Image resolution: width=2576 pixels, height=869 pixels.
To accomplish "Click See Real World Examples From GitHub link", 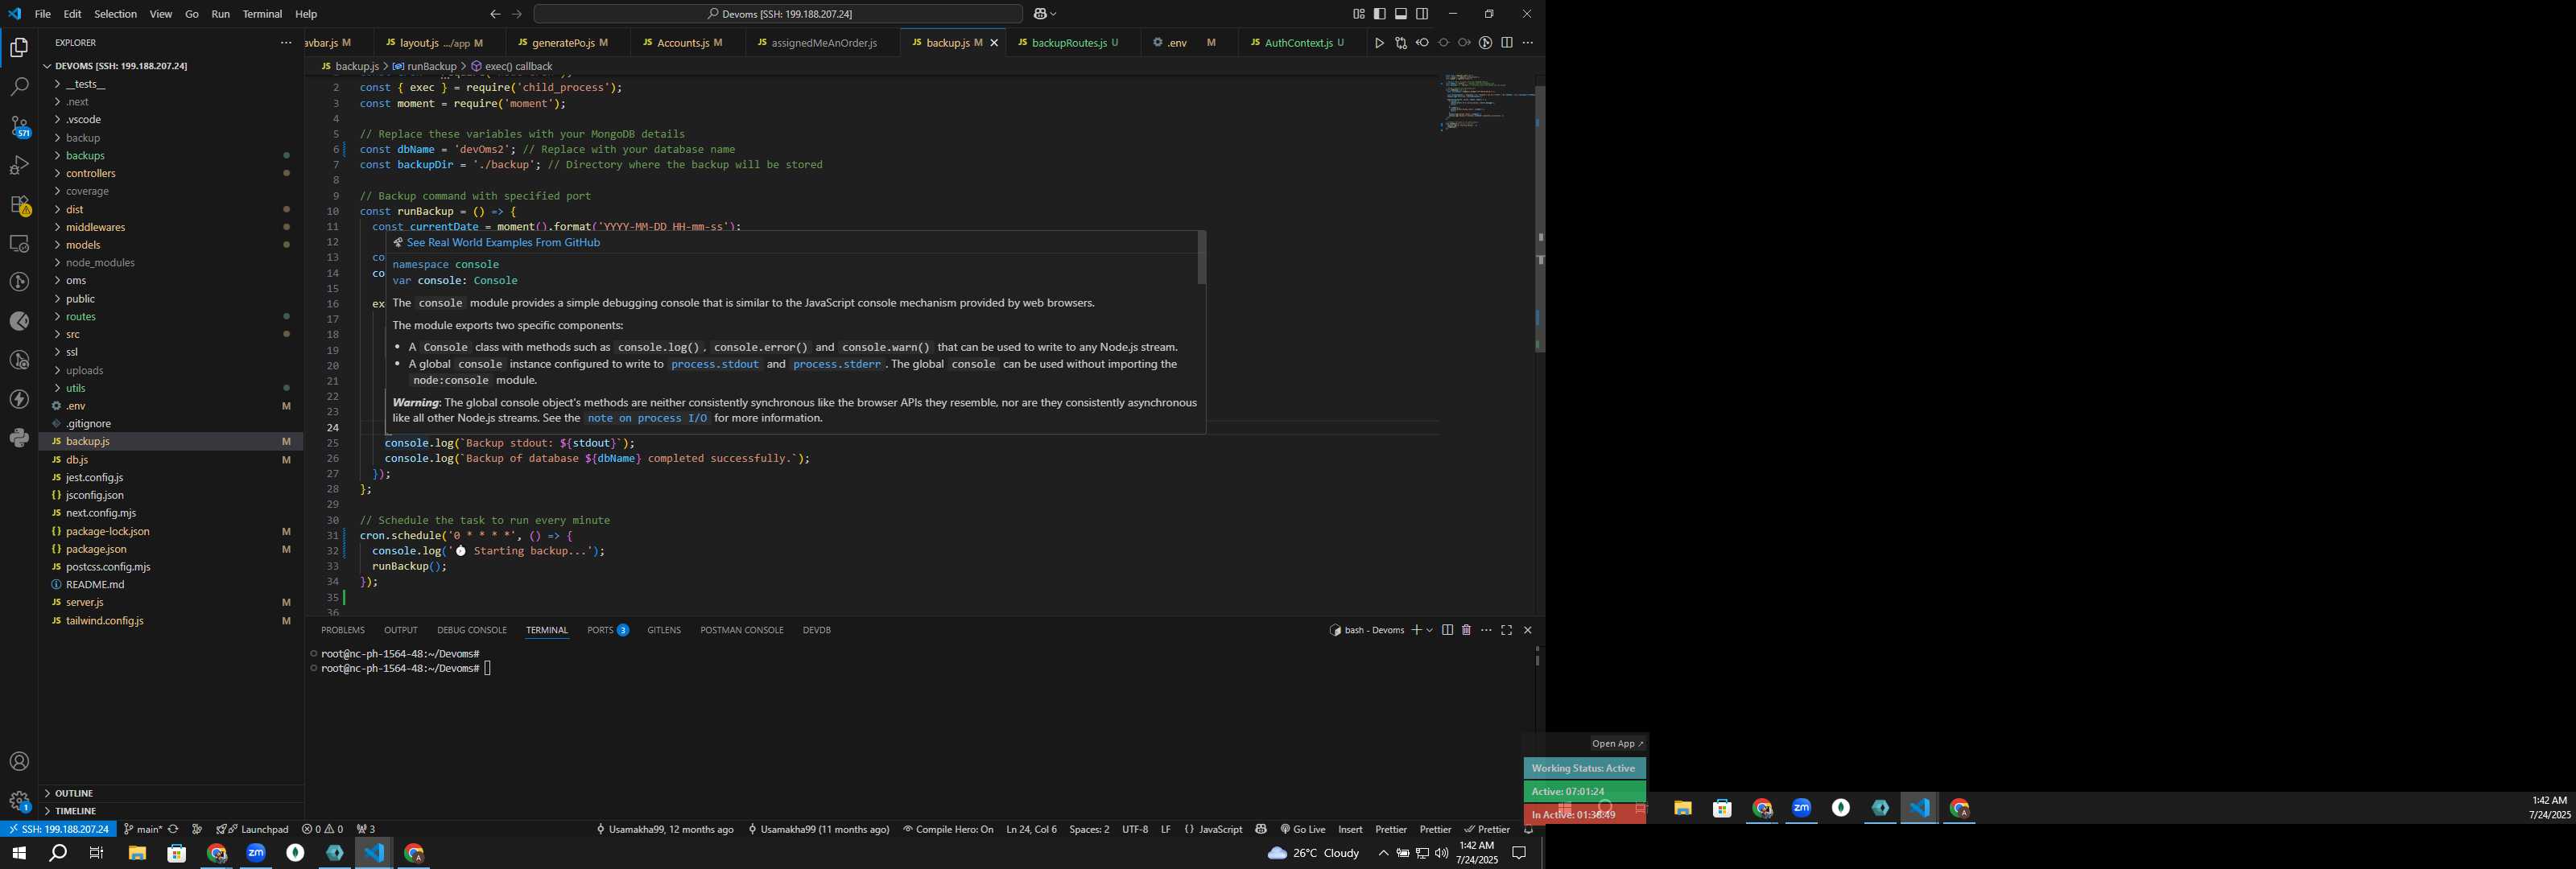I will (503, 242).
